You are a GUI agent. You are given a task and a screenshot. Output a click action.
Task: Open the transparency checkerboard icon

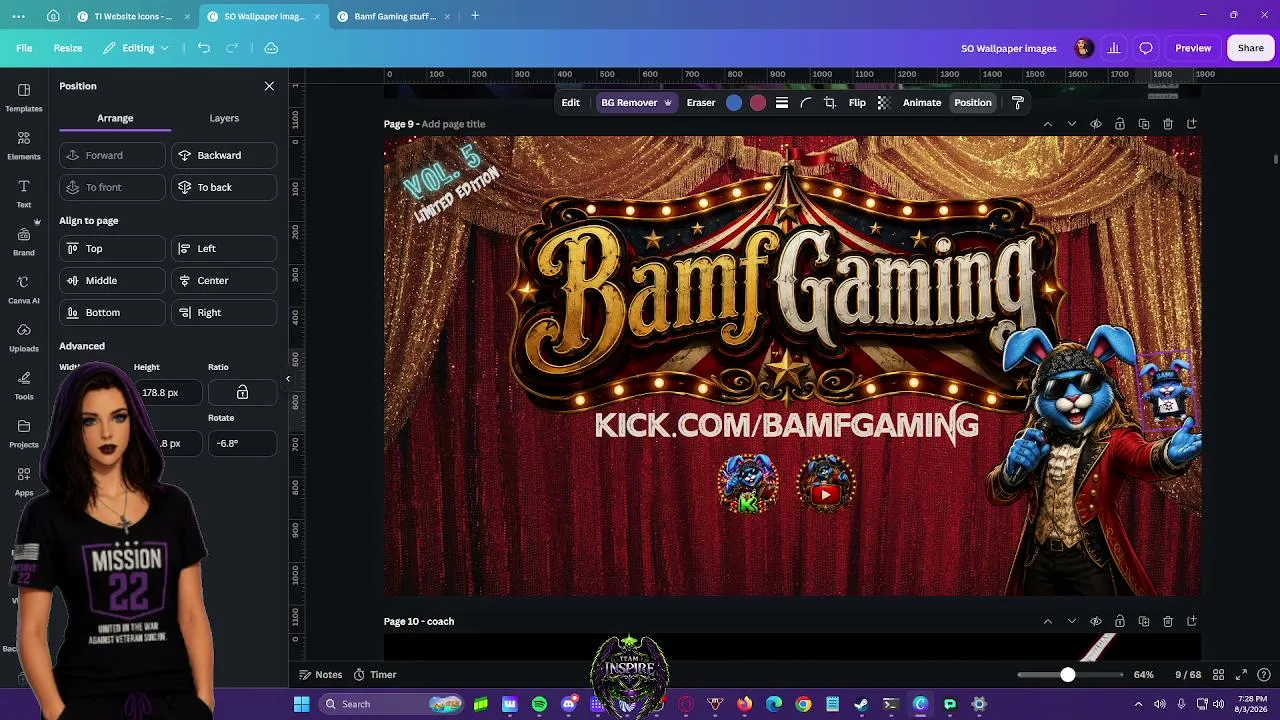[884, 103]
